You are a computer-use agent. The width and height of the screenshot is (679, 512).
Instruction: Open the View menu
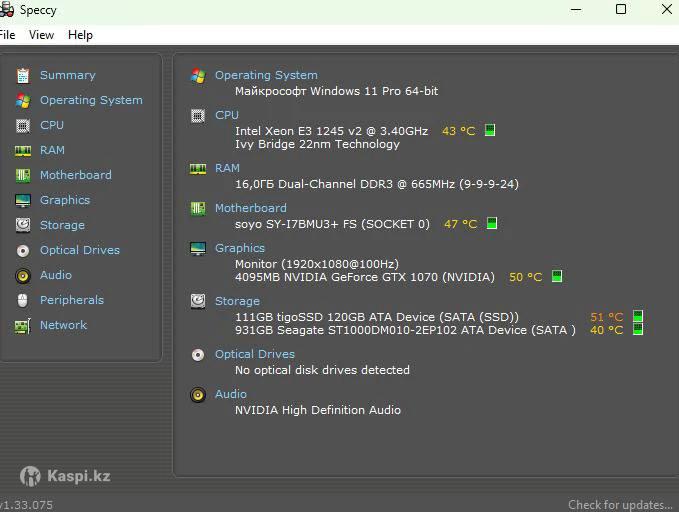[x=41, y=35]
